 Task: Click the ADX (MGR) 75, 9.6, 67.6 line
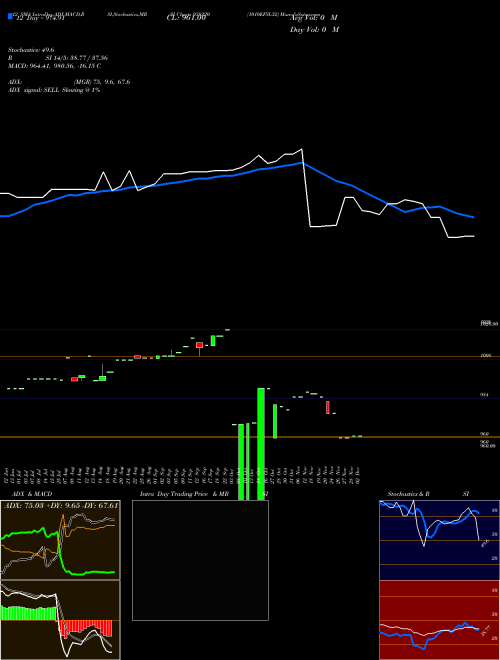point(69,82)
